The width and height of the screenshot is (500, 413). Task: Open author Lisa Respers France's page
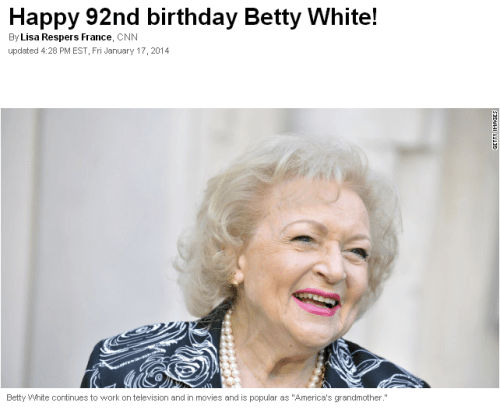click(x=66, y=37)
